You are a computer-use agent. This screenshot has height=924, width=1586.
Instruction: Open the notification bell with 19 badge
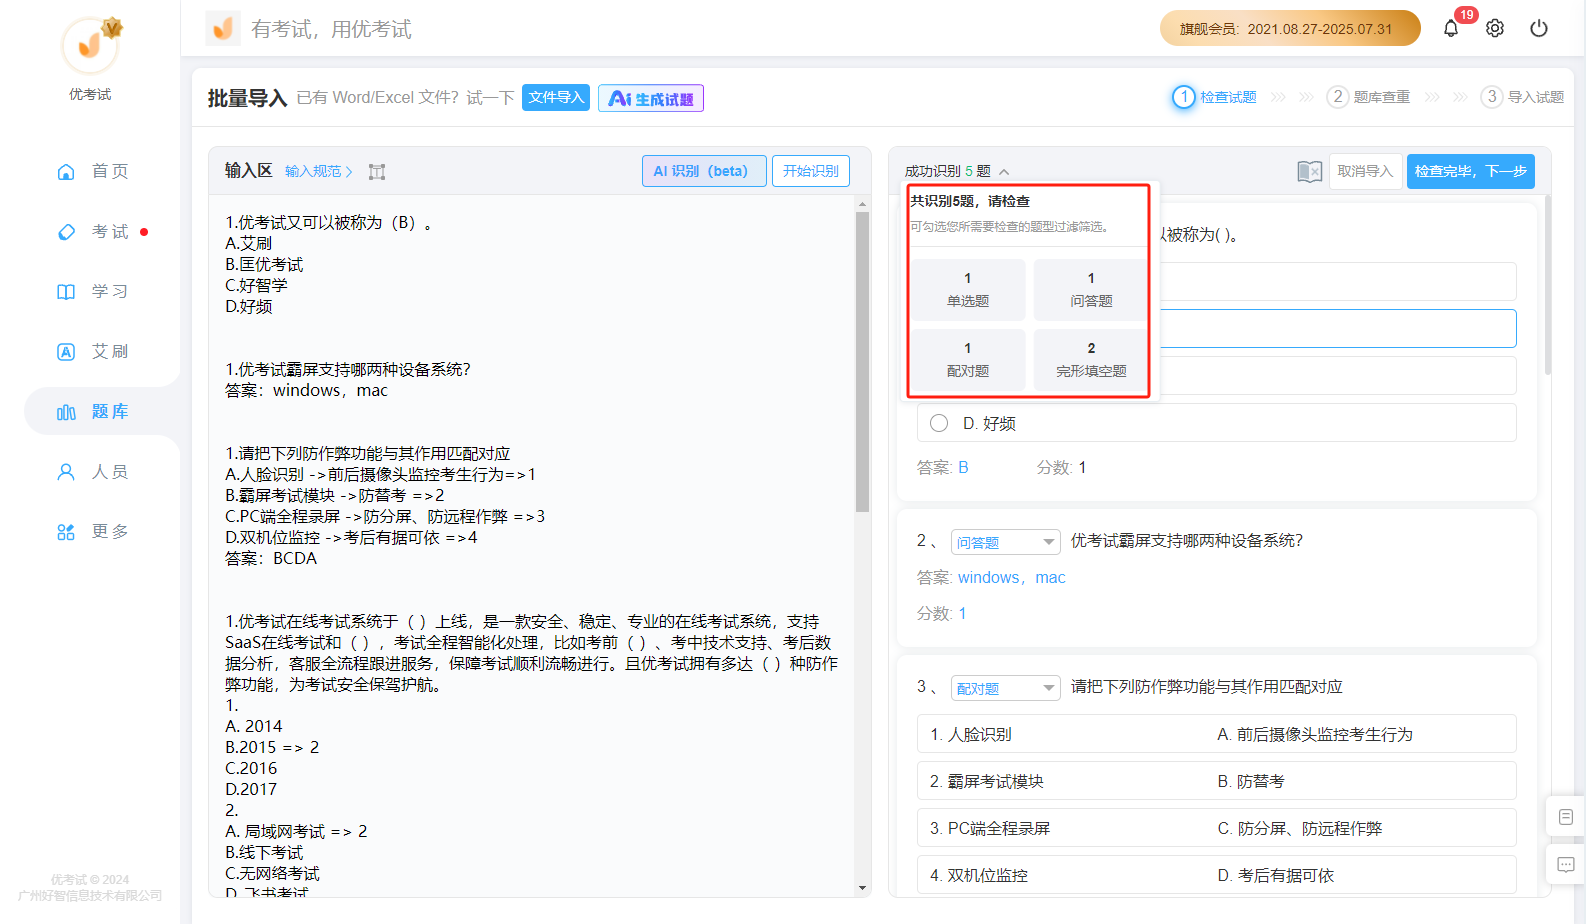1451,28
